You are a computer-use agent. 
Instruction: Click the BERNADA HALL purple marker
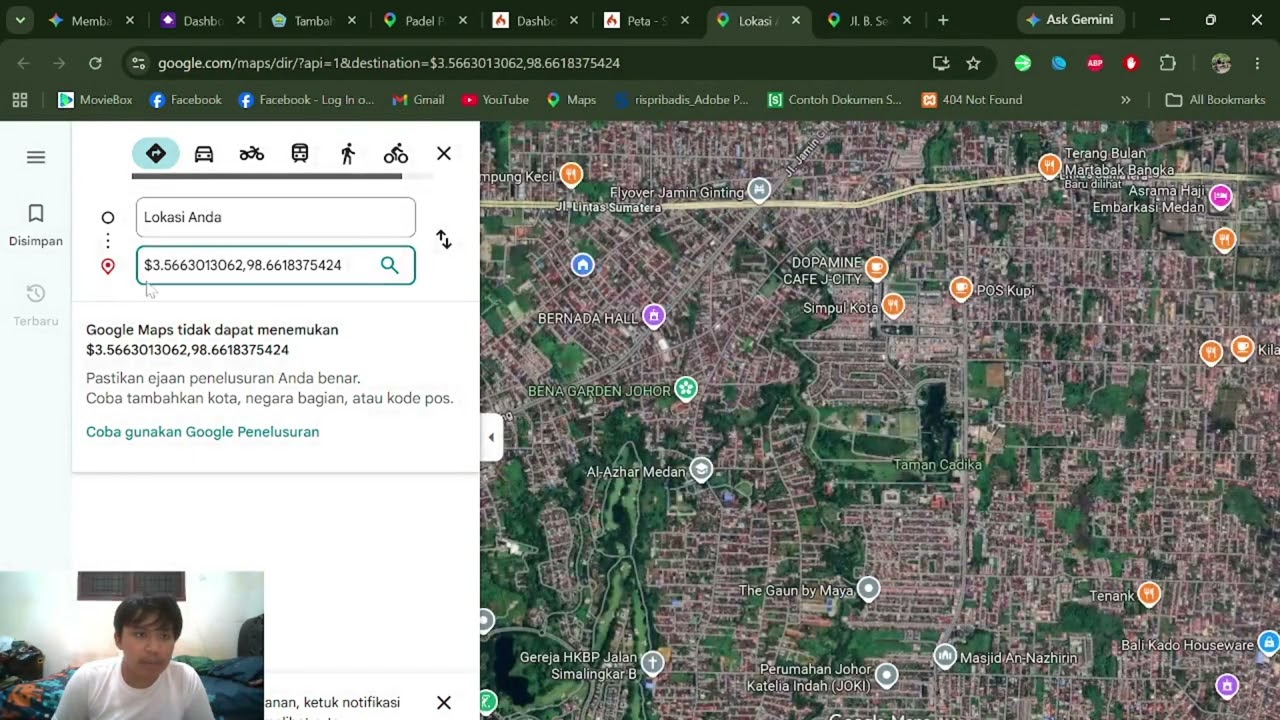click(654, 316)
